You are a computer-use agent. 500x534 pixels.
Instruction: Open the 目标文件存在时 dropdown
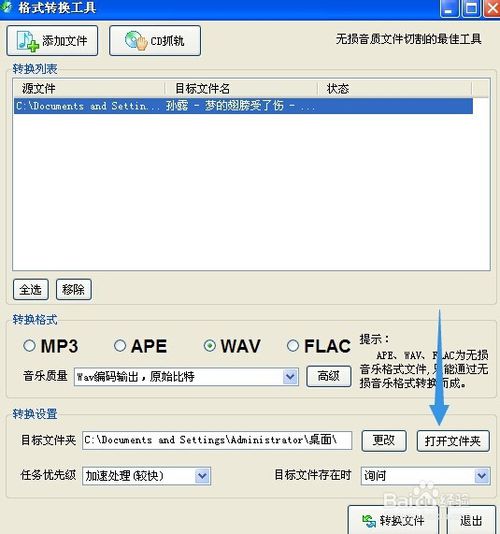[425, 476]
